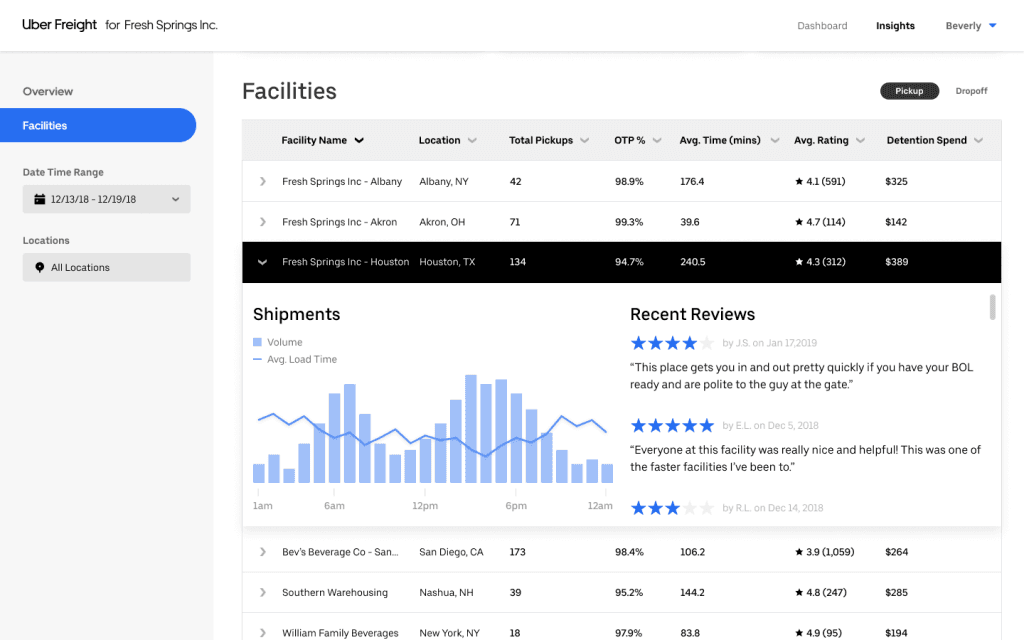Click the star icon in Albany's rating
The width and height of the screenshot is (1024, 640).
799,182
